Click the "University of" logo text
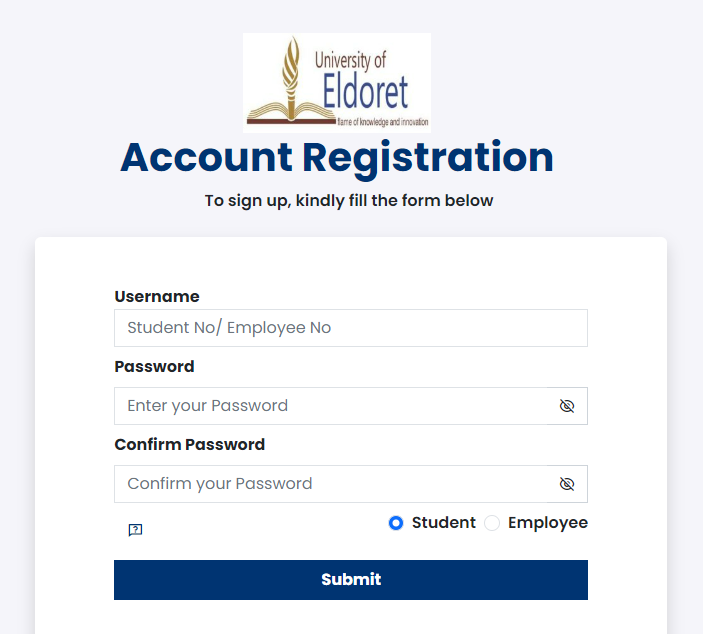Image resolution: width=703 pixels, height=634 pixels. click(350, 60)
